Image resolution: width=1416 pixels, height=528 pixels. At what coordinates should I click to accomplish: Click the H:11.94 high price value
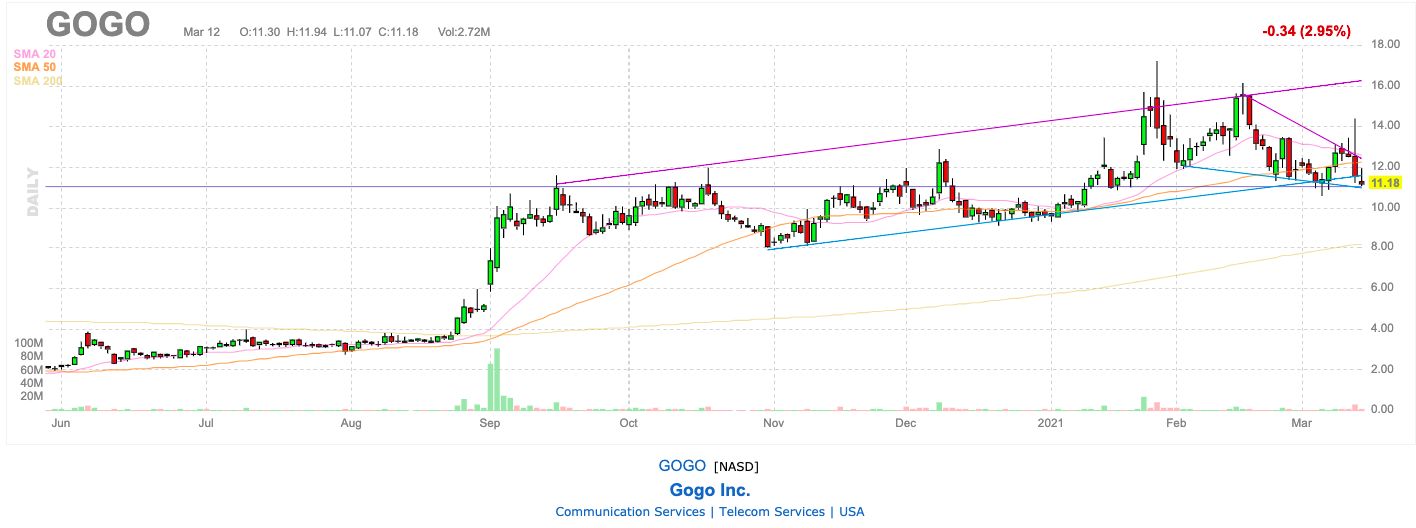308,32
